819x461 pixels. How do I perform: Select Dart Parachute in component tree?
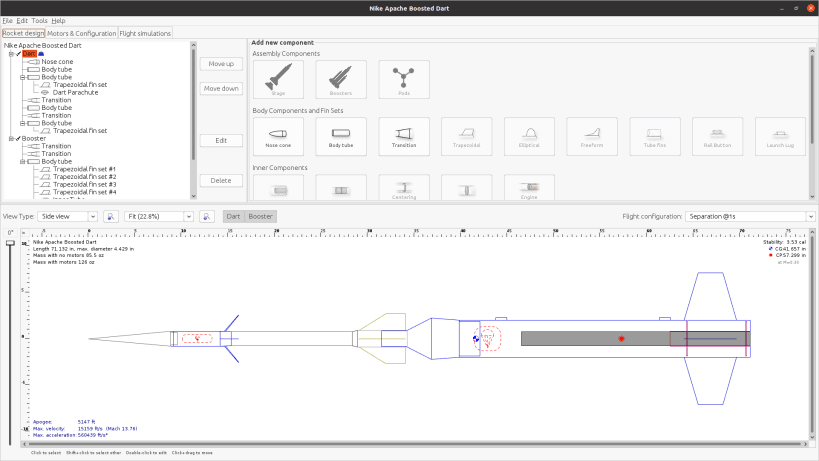pos(75,92)
